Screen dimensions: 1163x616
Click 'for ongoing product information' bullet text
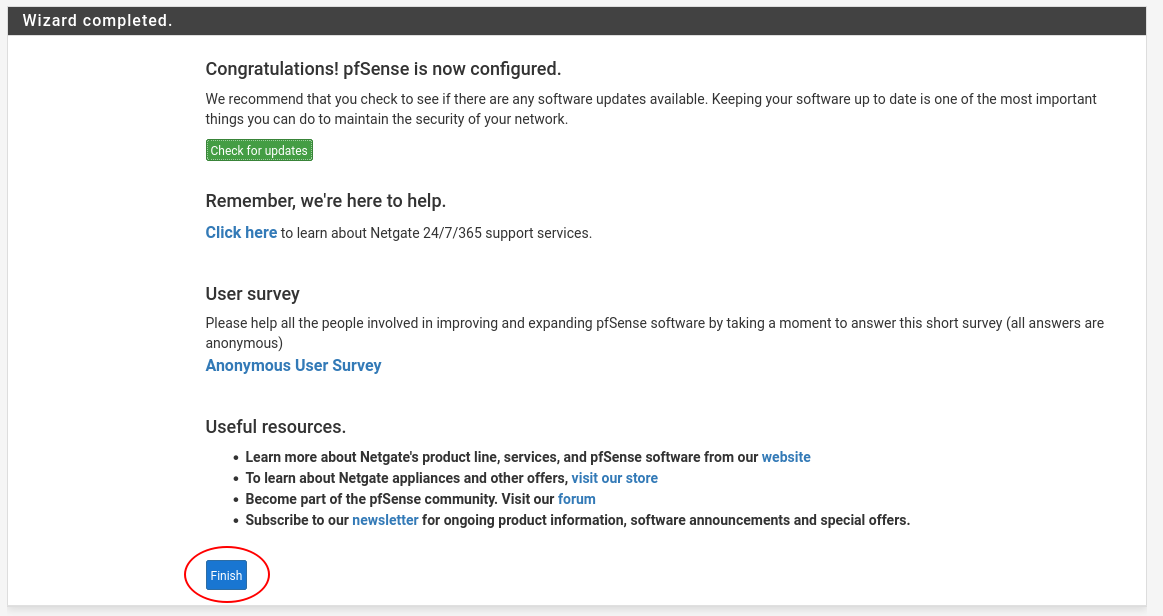[665, 520]
